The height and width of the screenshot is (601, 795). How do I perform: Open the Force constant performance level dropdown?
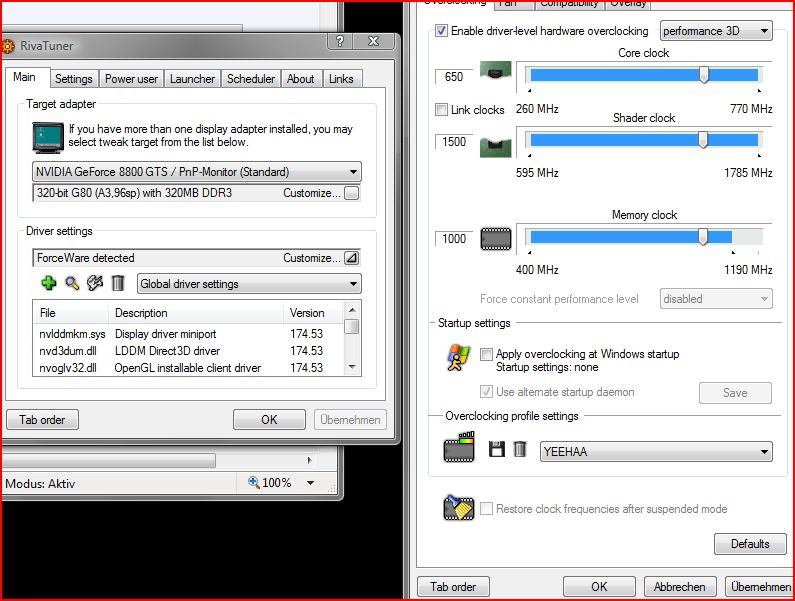[x=716, y=299]
